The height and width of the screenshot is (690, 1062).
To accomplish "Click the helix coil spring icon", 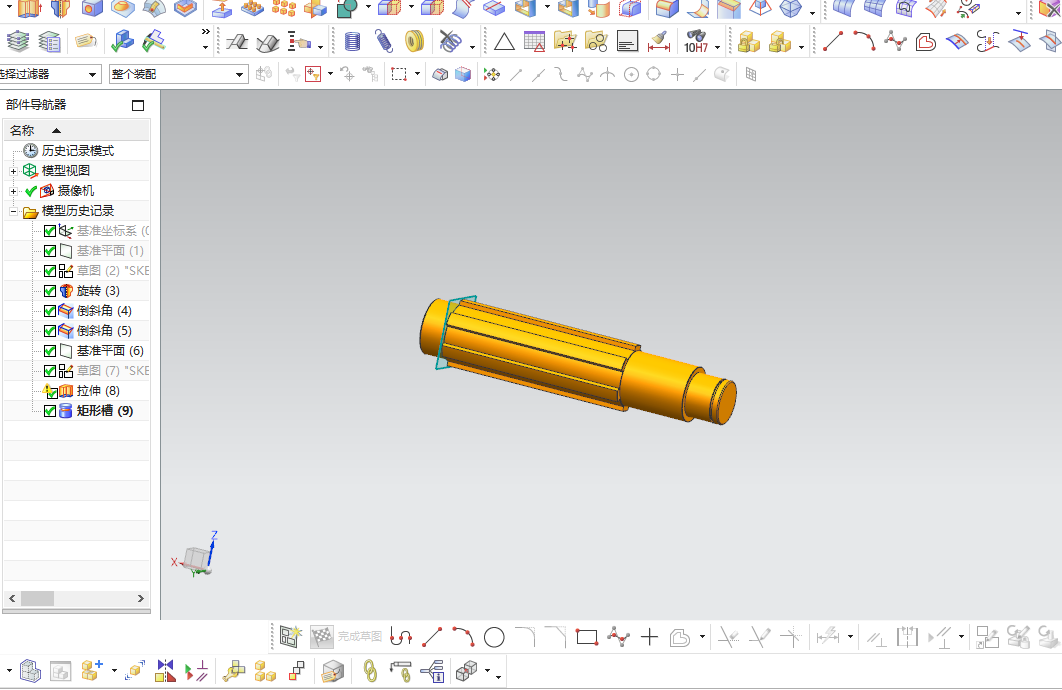I will click(x=352, y=42).
